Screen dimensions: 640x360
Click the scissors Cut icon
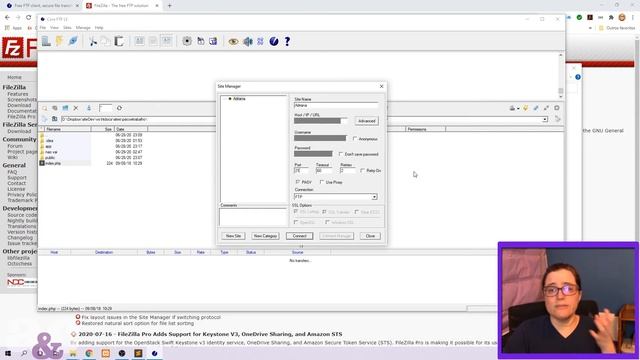pos(93,41)
